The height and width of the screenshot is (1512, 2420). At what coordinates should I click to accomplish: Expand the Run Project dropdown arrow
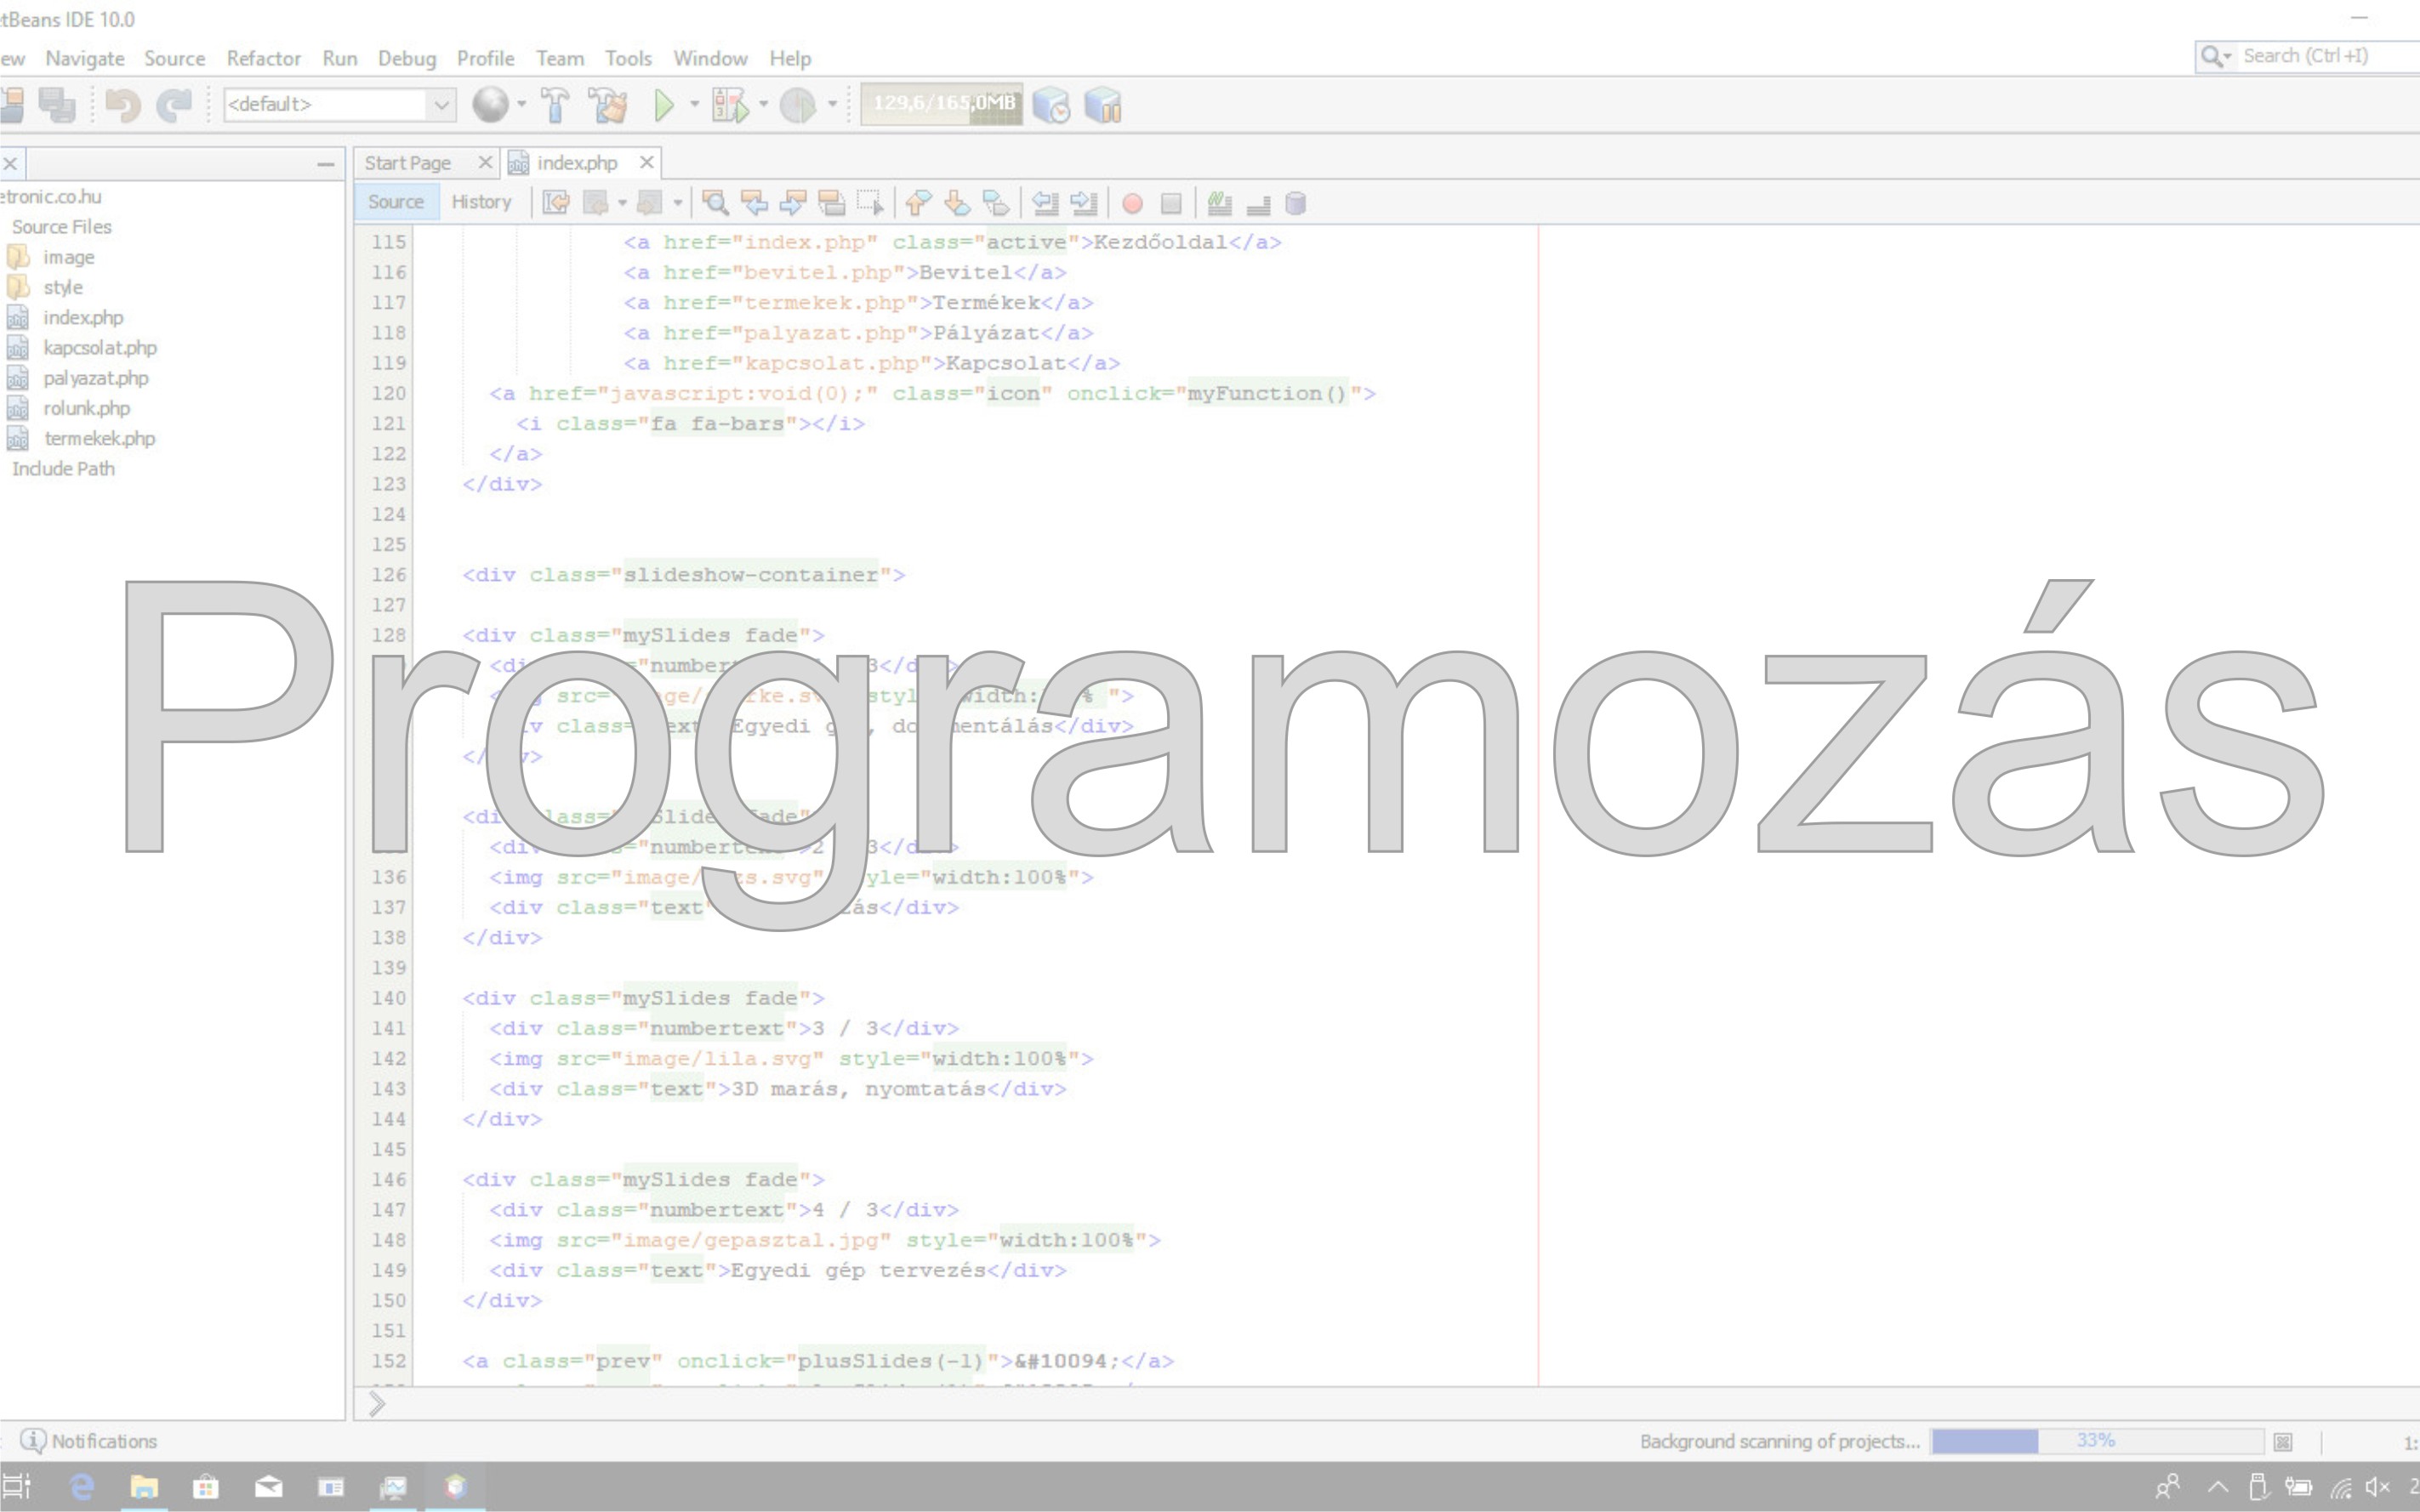coord(694,104)
